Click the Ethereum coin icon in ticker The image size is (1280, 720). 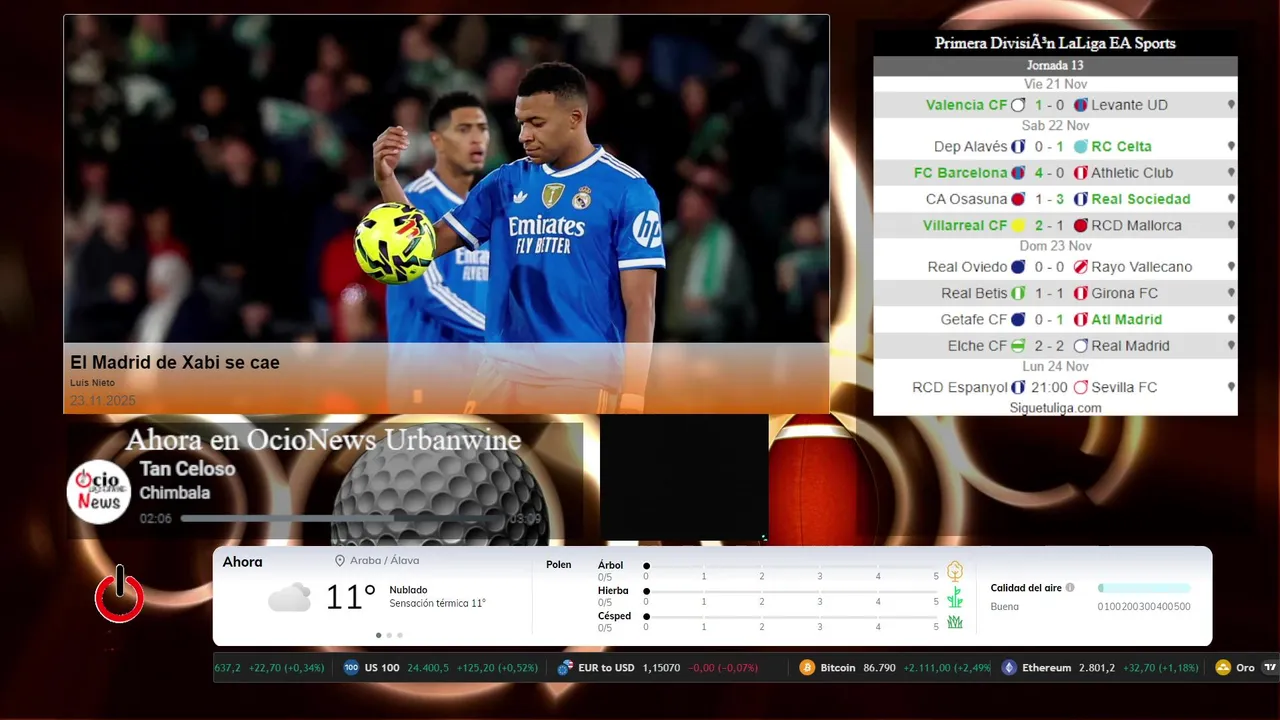coord(1009,668)
